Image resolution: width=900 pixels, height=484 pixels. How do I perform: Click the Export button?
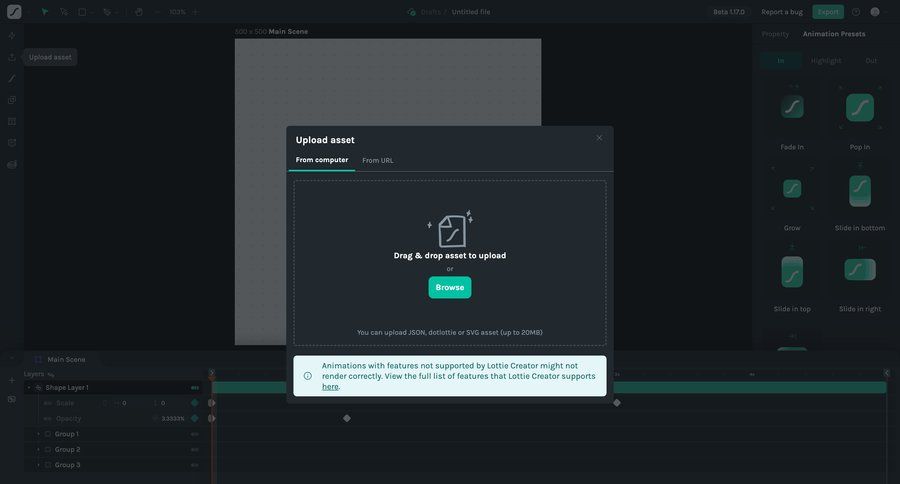(x=828, y=12)
